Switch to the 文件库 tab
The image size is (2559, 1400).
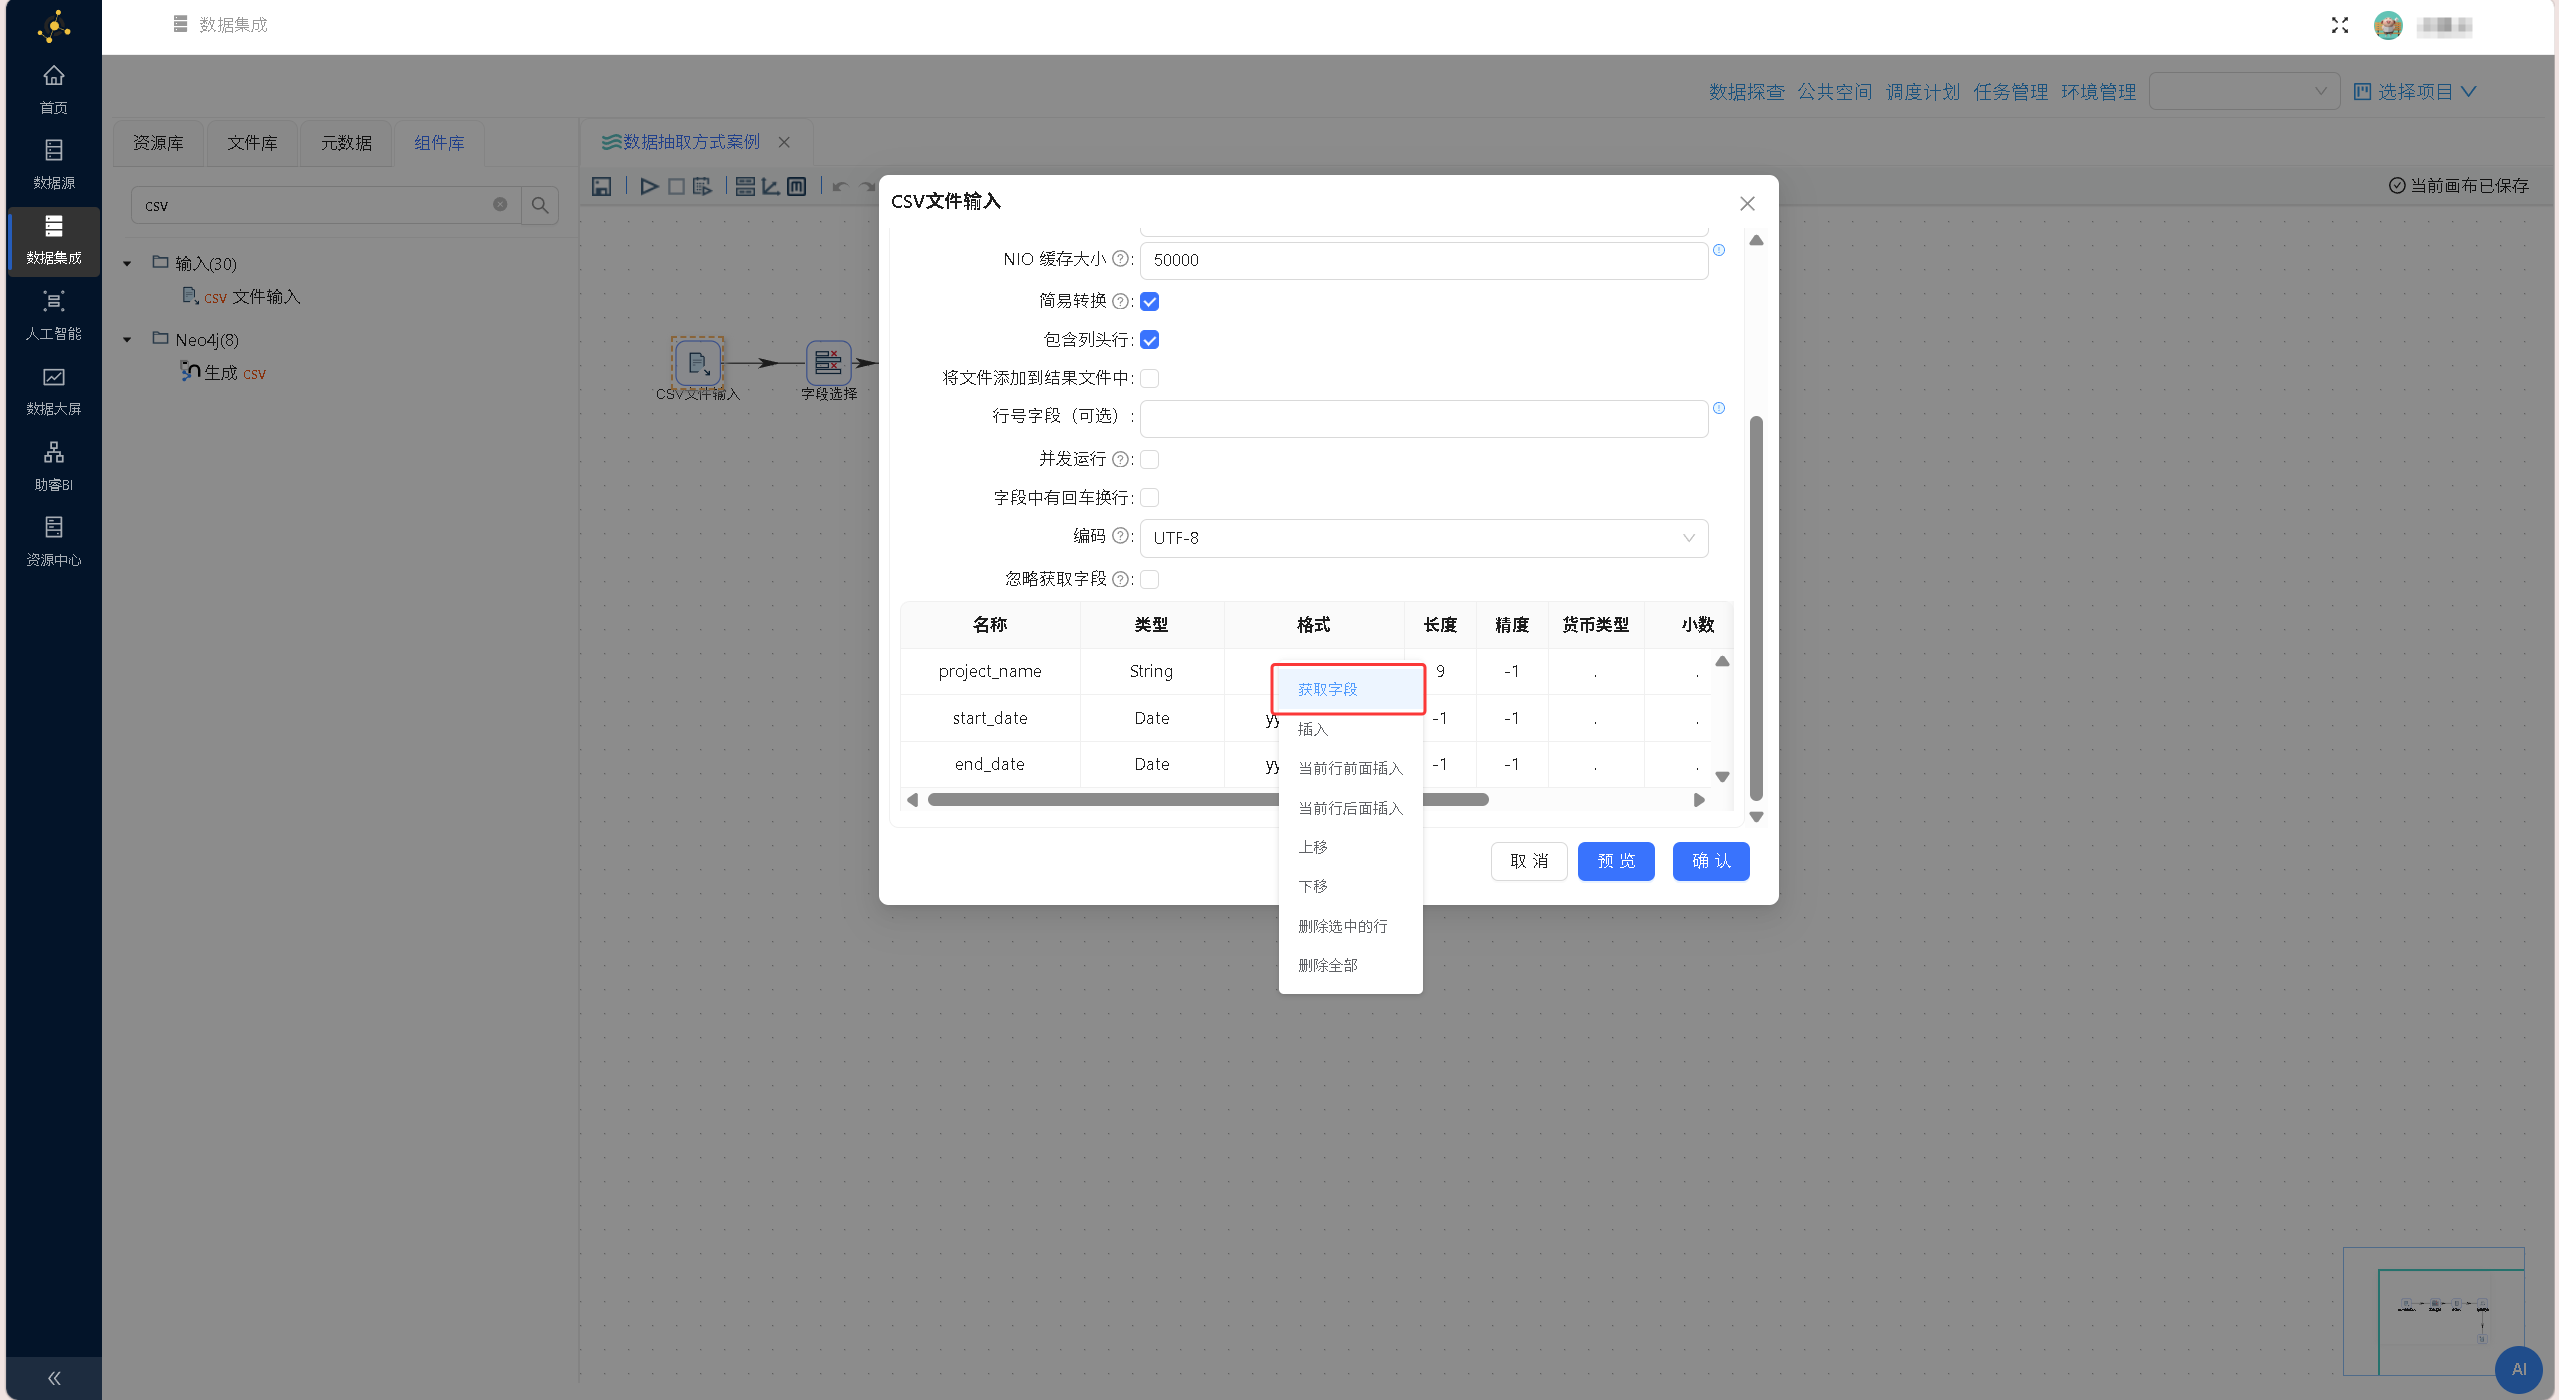point(252,143)
